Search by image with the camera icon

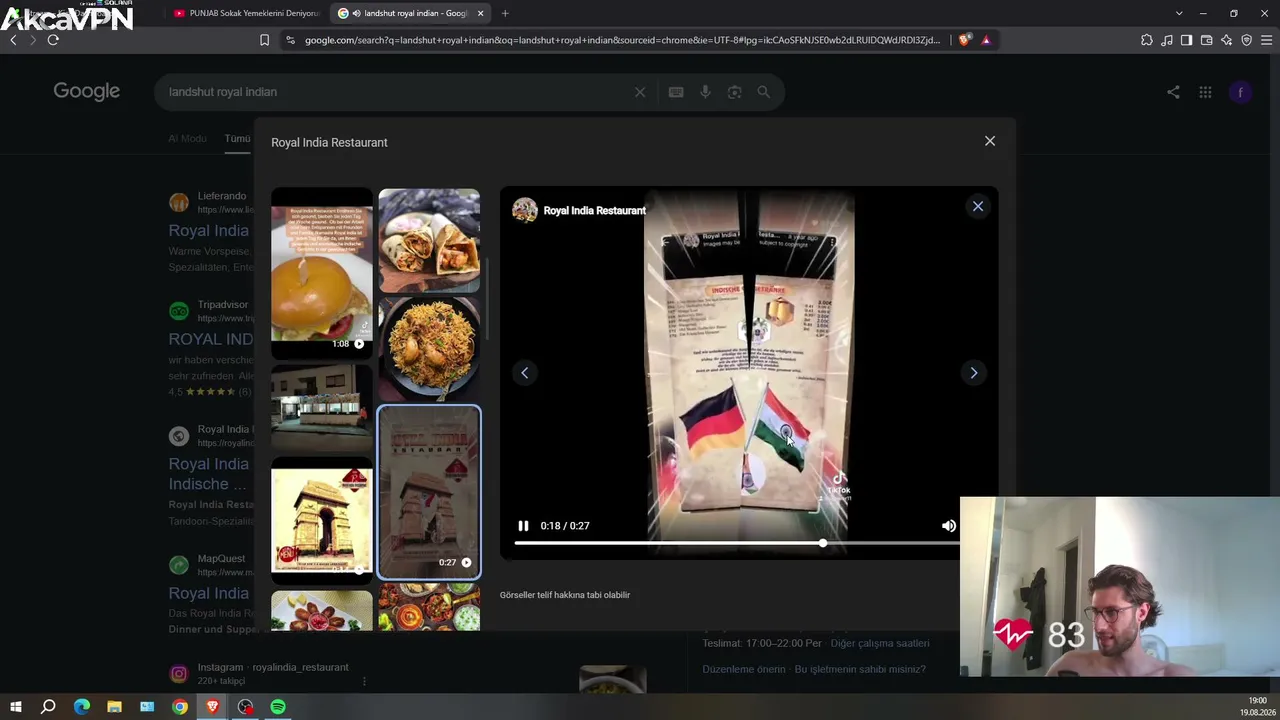(x=735, y=92)
